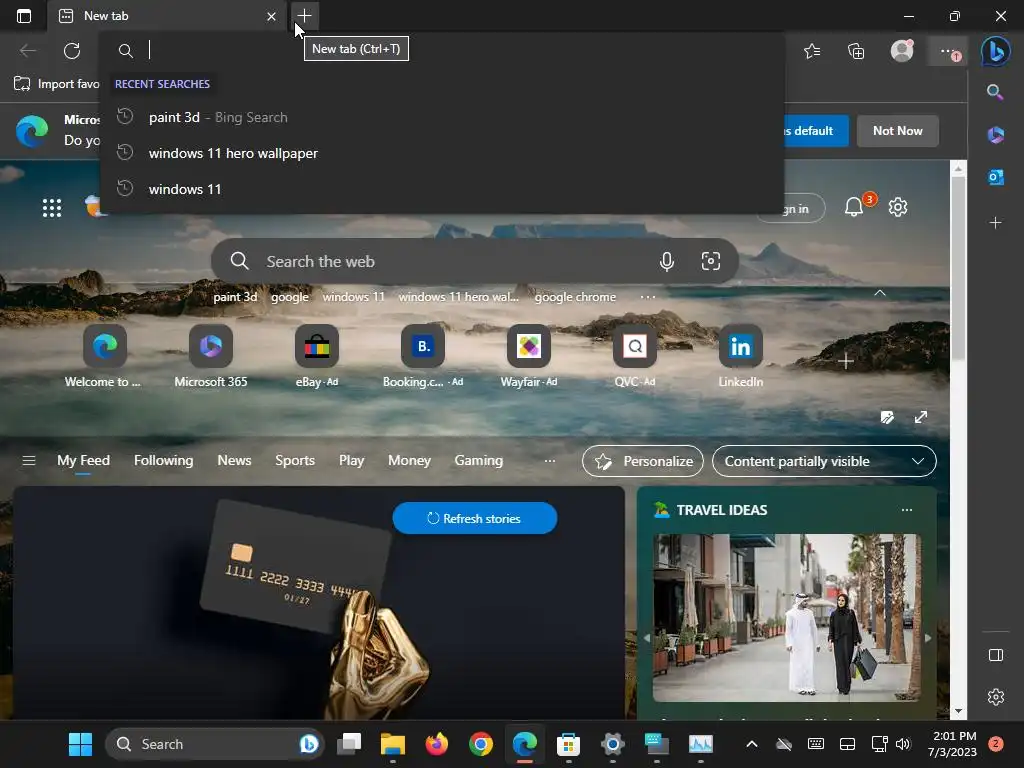Select the My Feed tab

pos(84,460)
